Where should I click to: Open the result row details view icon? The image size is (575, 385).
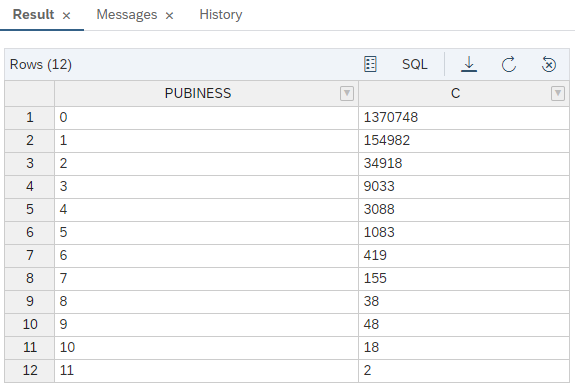pos(370,65)
